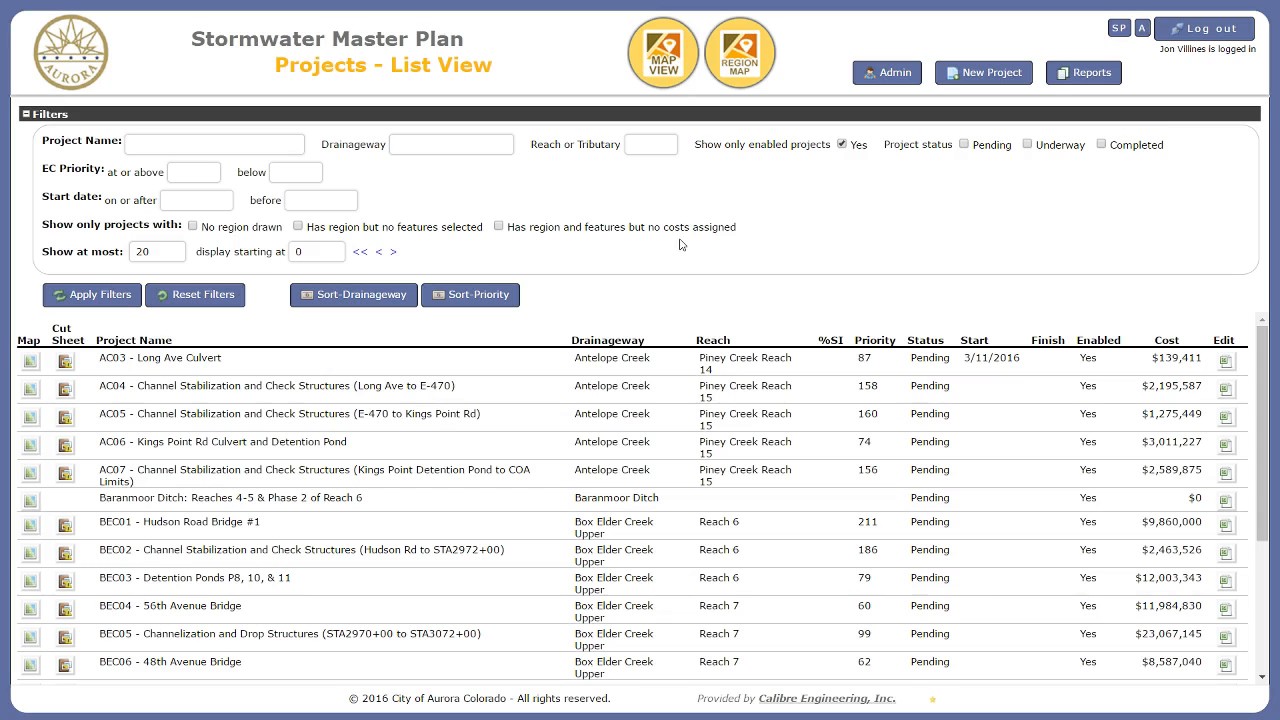Tick Has region and features but no costs
The height and width of the screenshot is (720, 1280).
coord(499,226)
